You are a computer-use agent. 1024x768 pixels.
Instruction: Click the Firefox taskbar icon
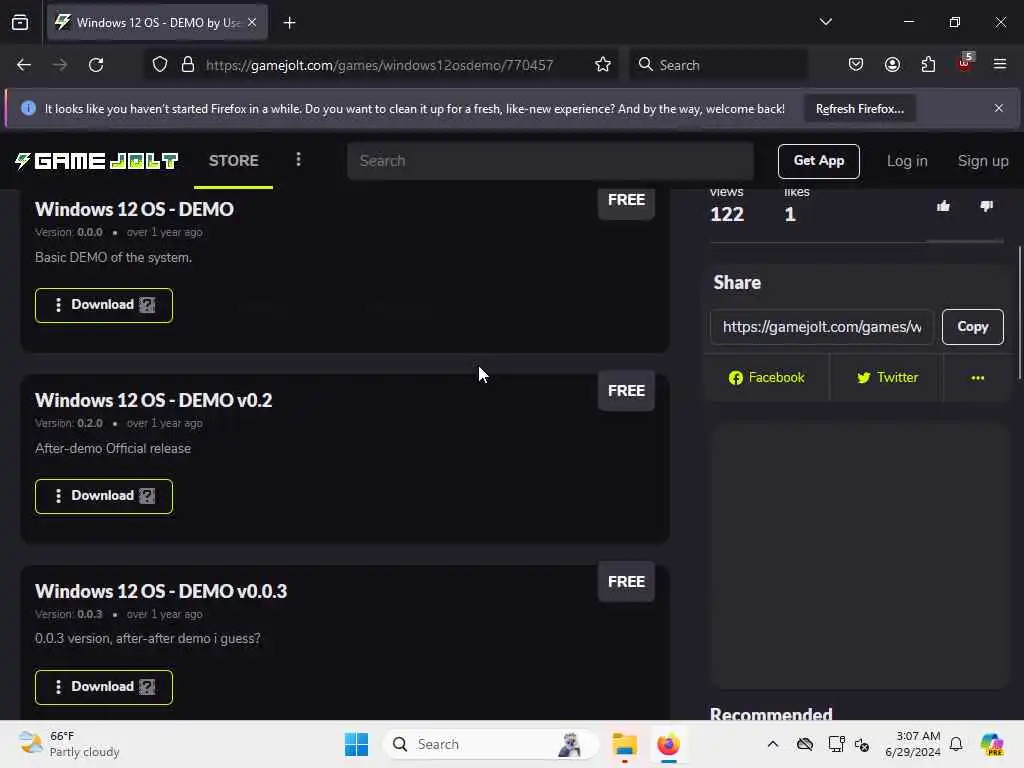668,744
